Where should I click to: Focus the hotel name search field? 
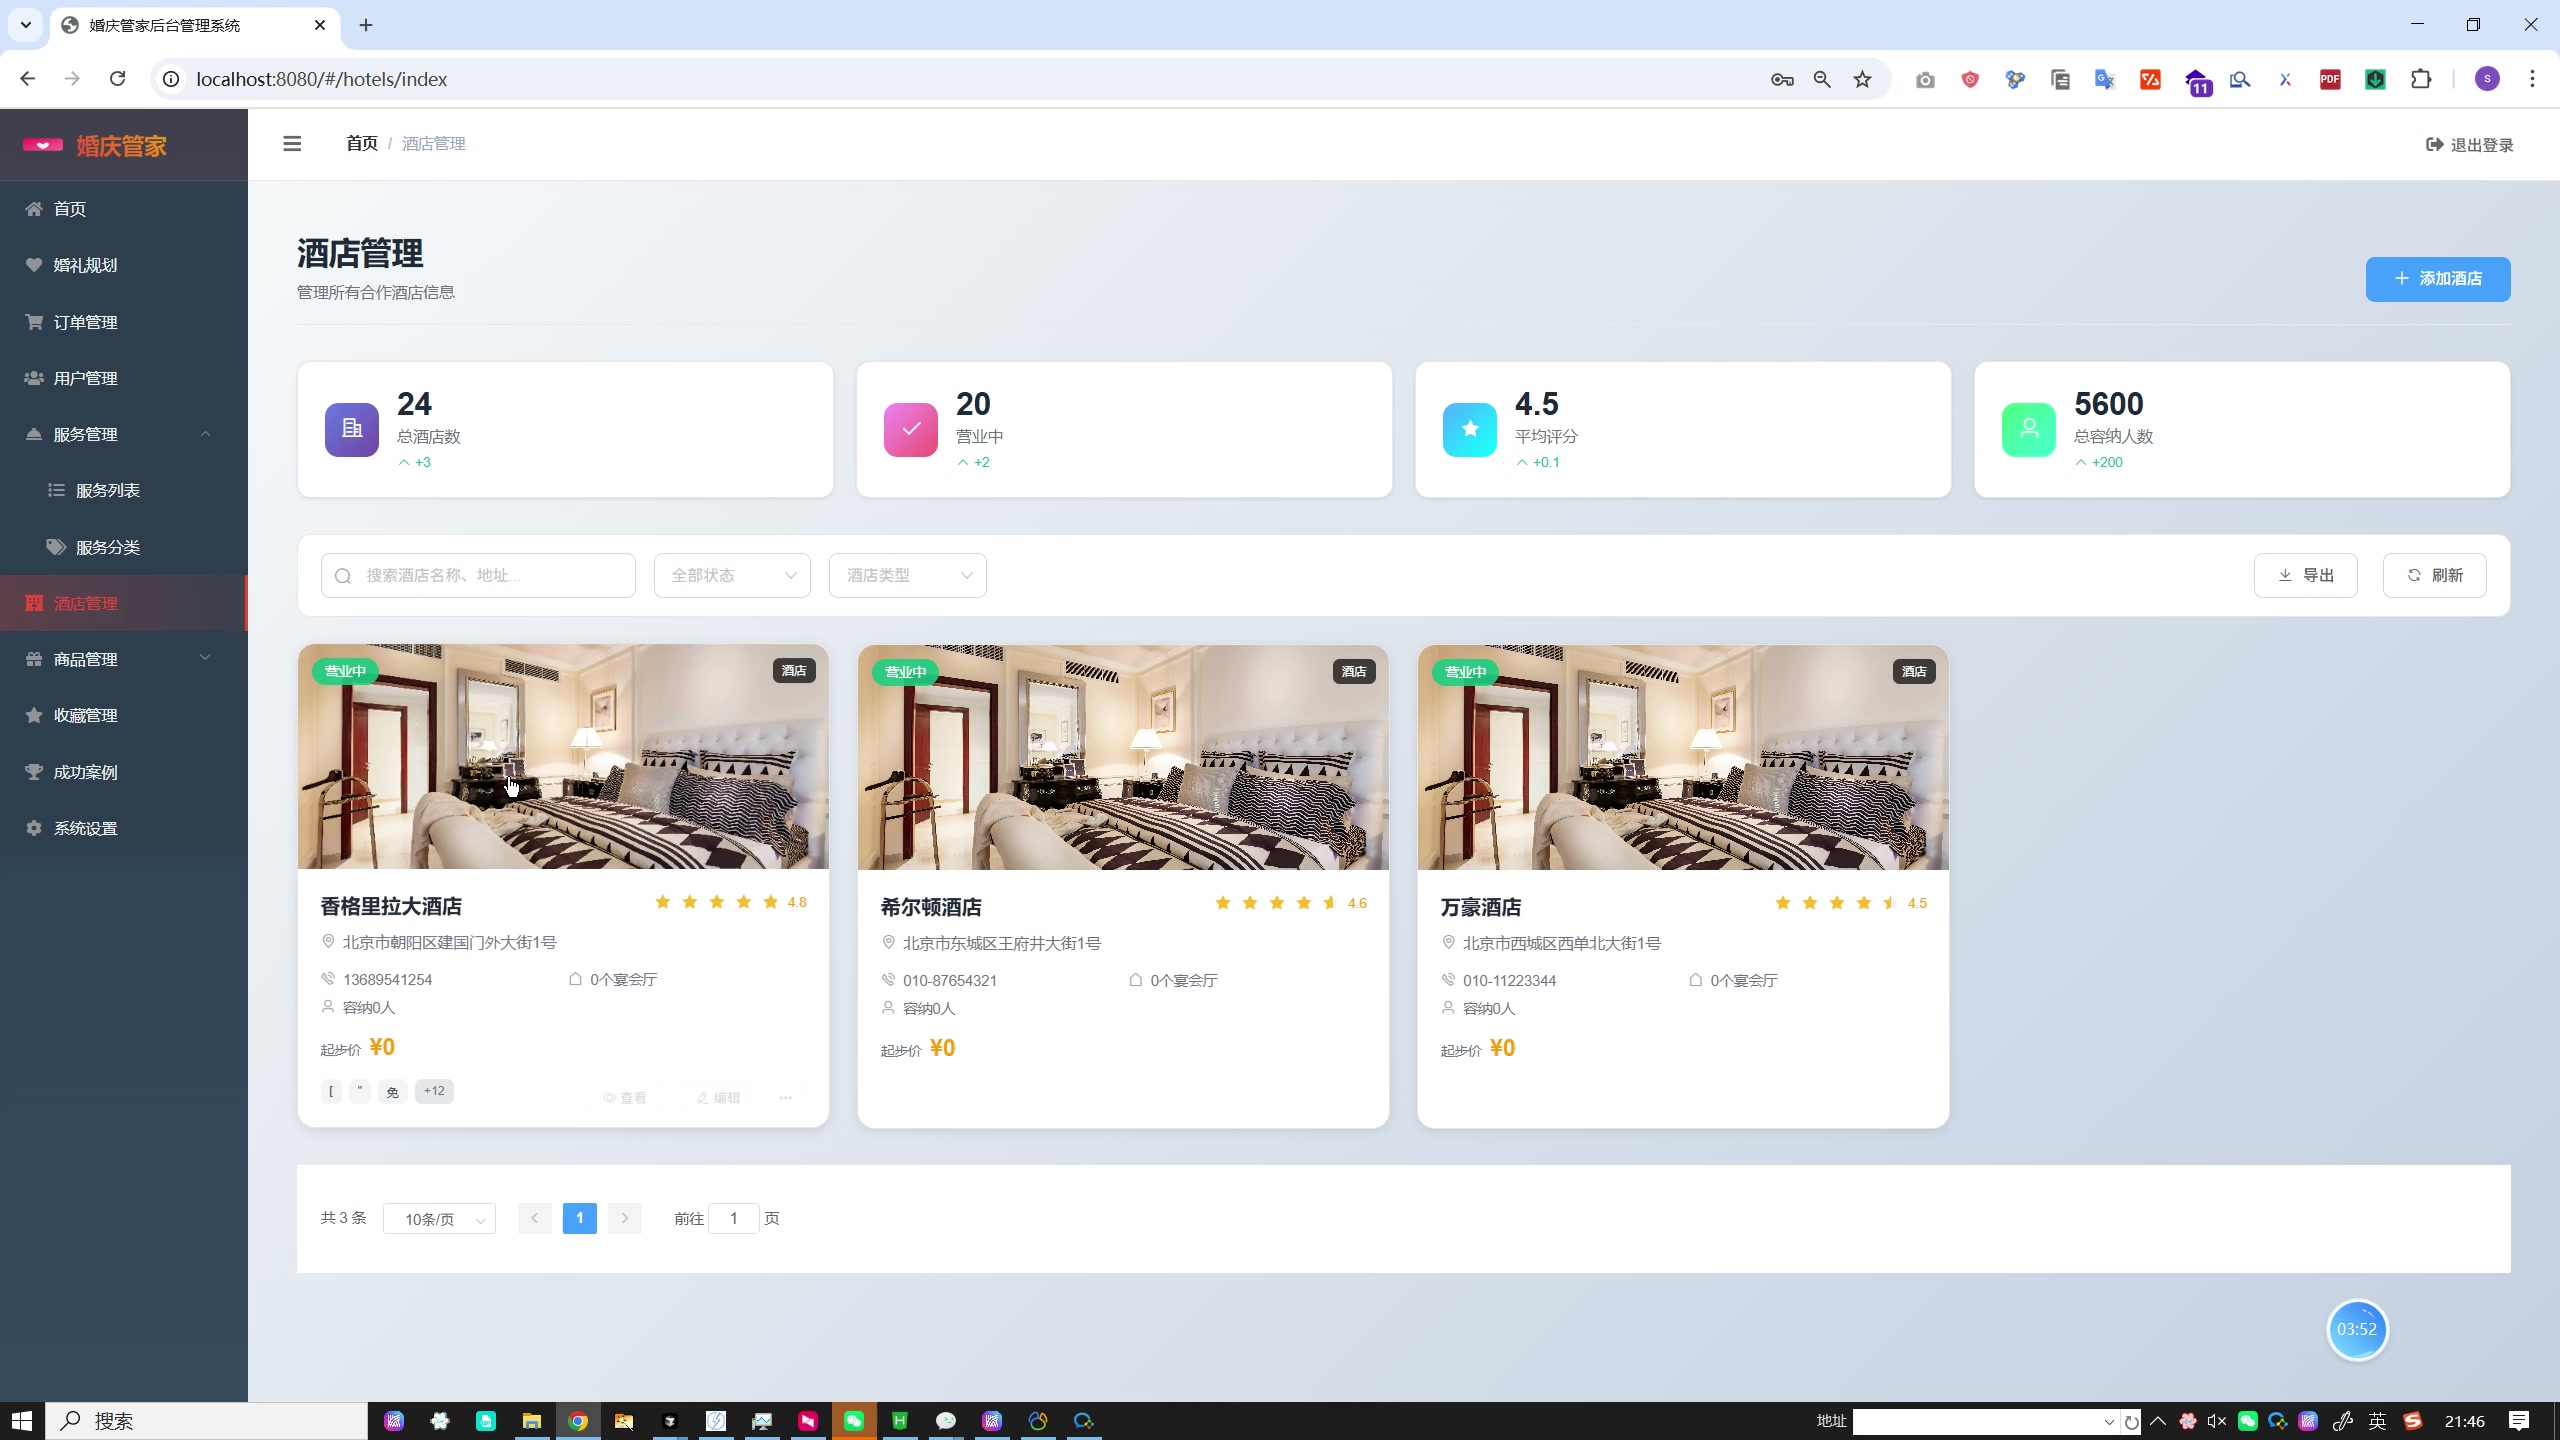[x=490, y=575]
